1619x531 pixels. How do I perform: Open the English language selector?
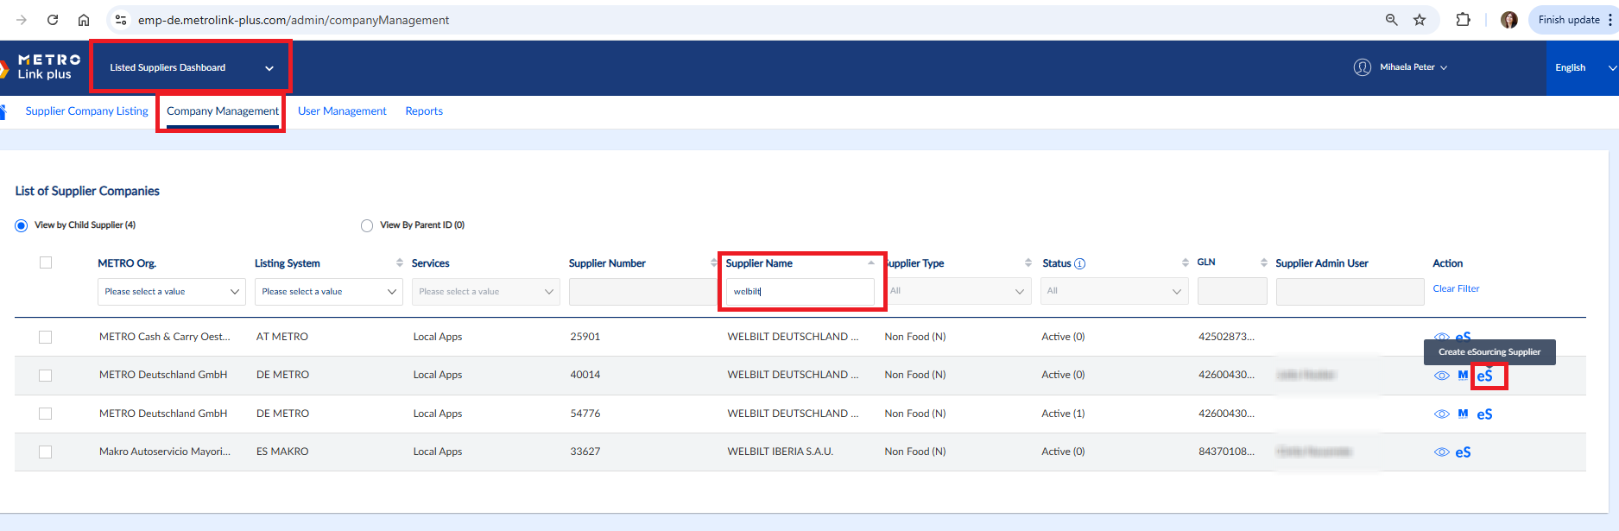tap(1583, 68)
